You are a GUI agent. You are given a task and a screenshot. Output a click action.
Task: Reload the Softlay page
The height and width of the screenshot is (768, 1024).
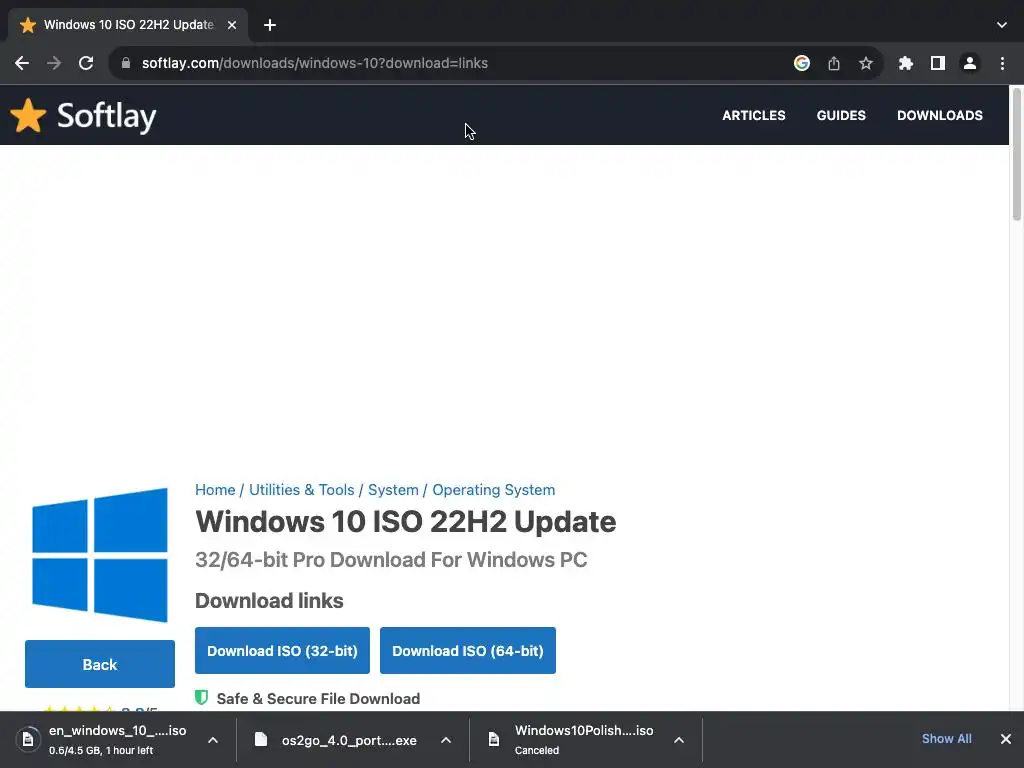[86, 63]
